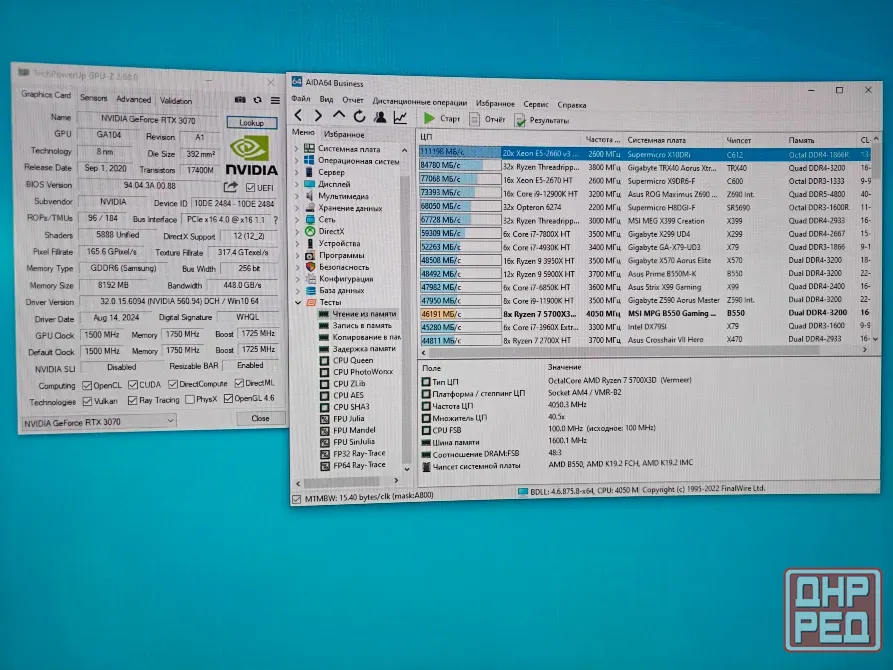Click the Bus Interface question mark
893x670 pixels.
coord(276,219)
